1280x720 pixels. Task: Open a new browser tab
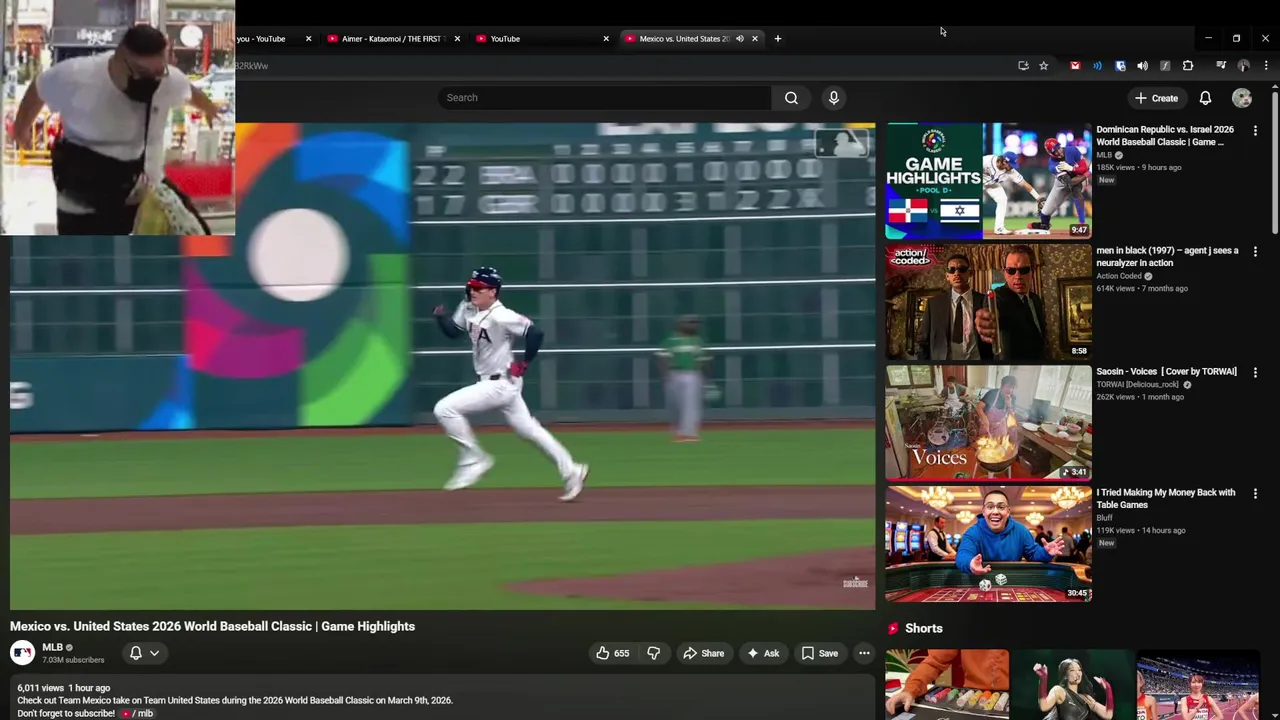point(777,39)
